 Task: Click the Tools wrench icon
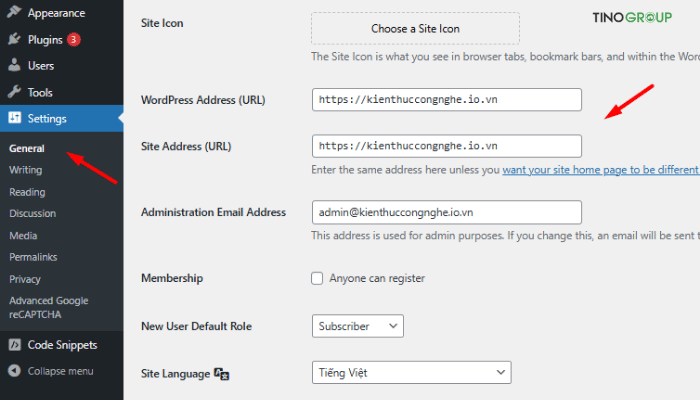click(14, 92)
